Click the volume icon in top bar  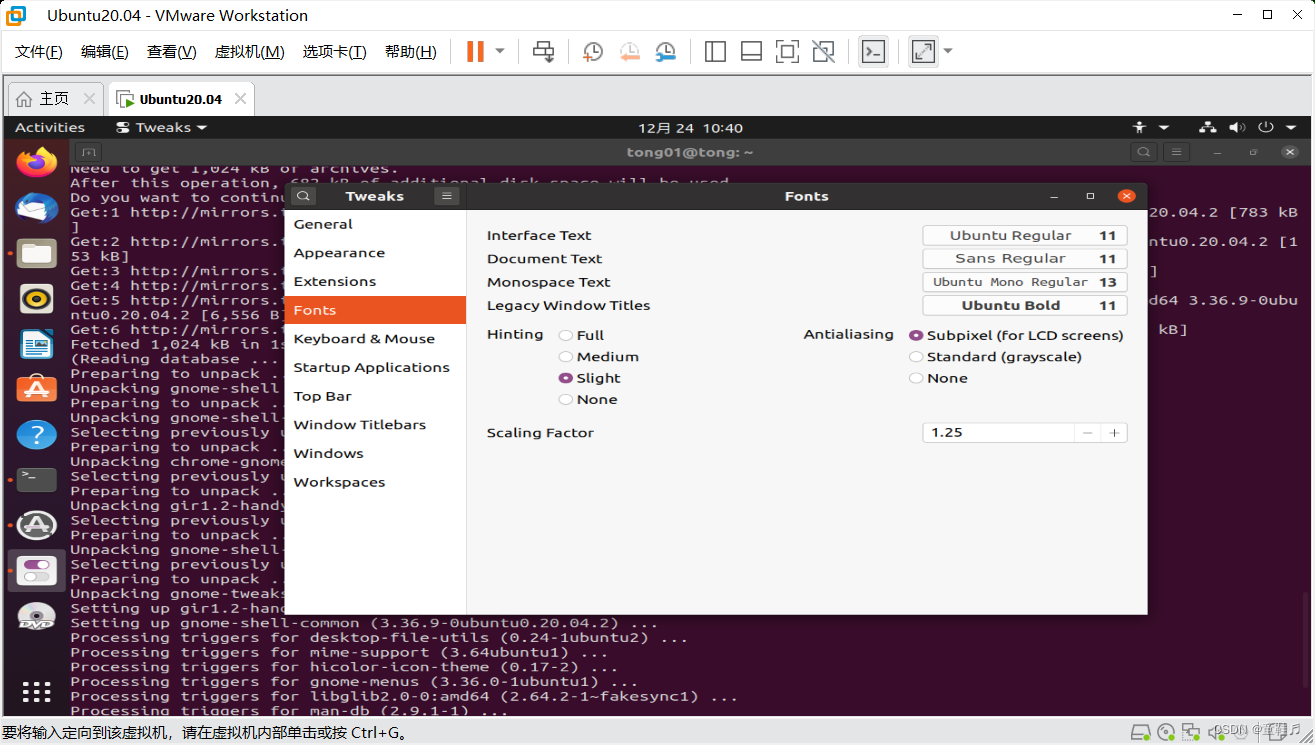click(1238, 127)
